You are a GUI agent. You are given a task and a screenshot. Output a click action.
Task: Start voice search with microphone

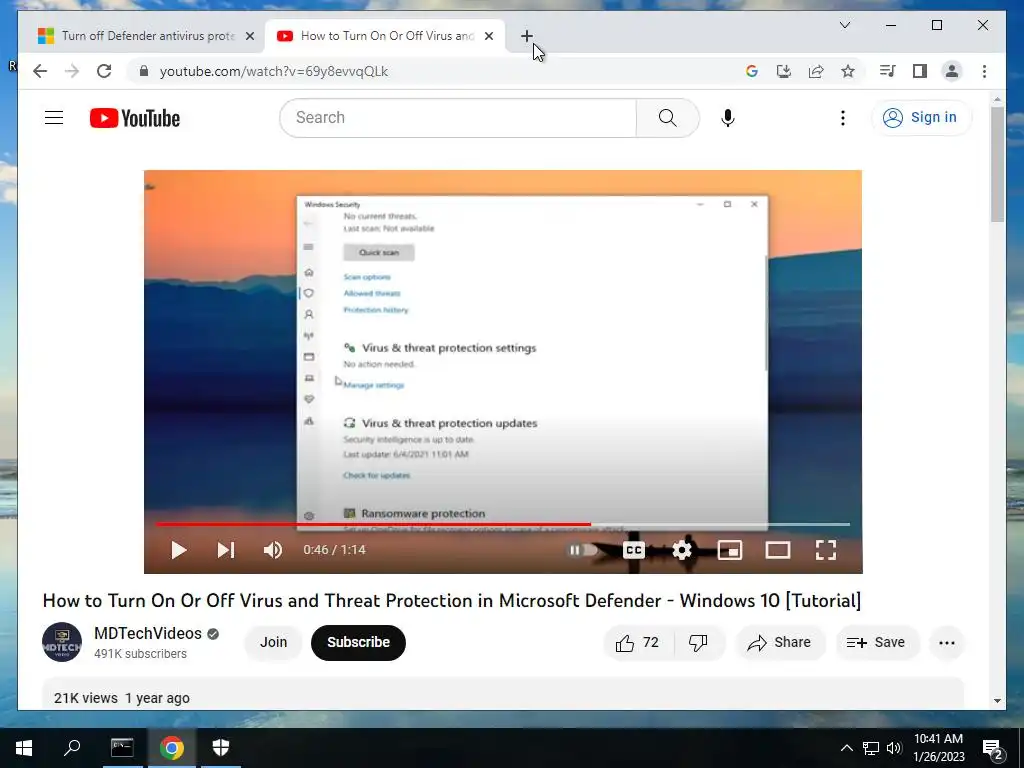728,118
